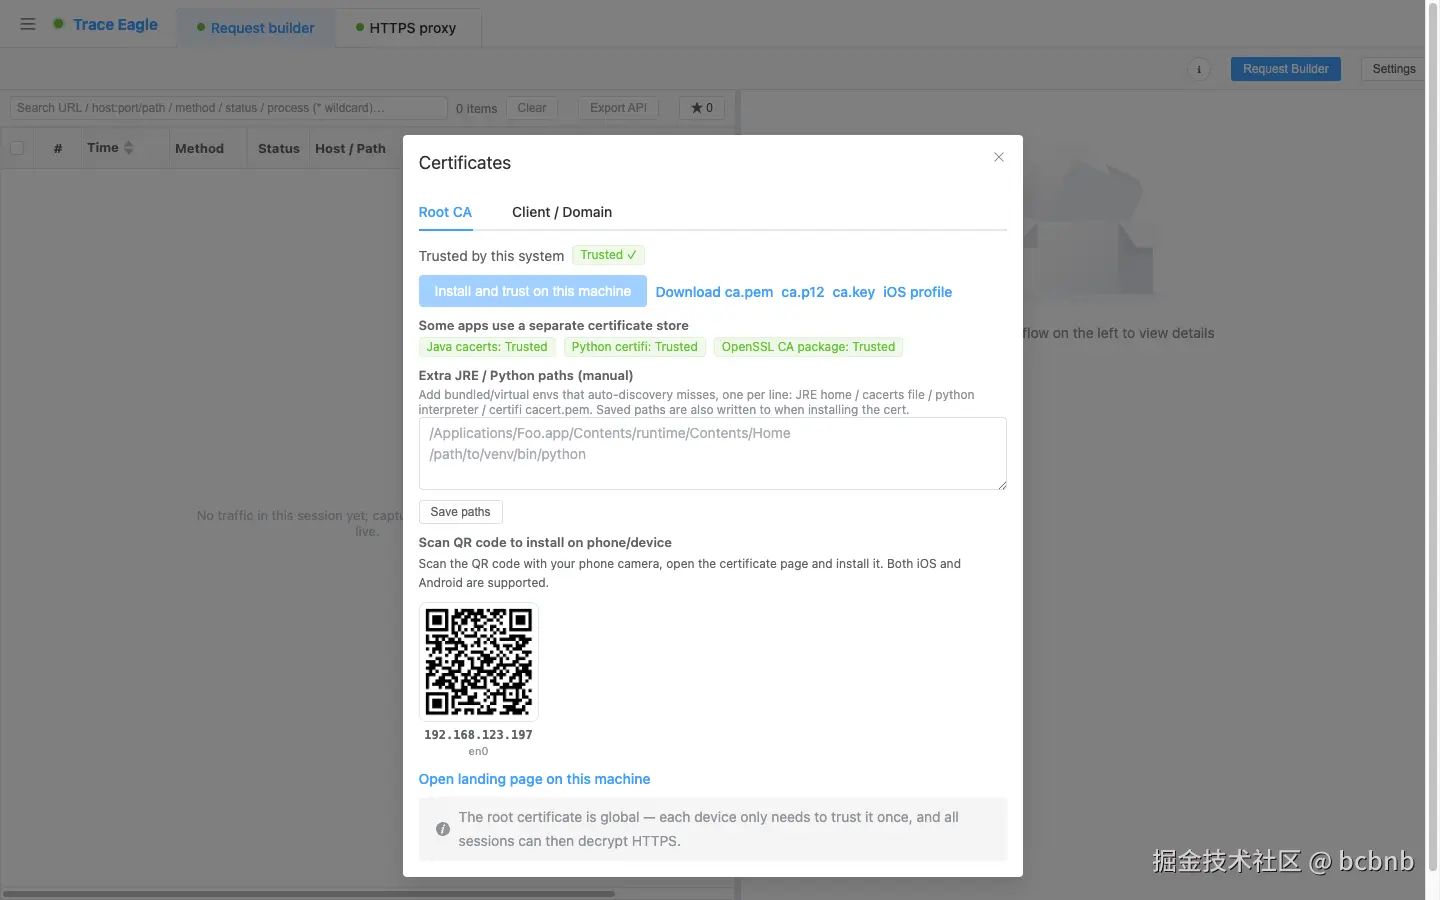
Task: Sort by the Time column arrows
Action: click(128, 148)
